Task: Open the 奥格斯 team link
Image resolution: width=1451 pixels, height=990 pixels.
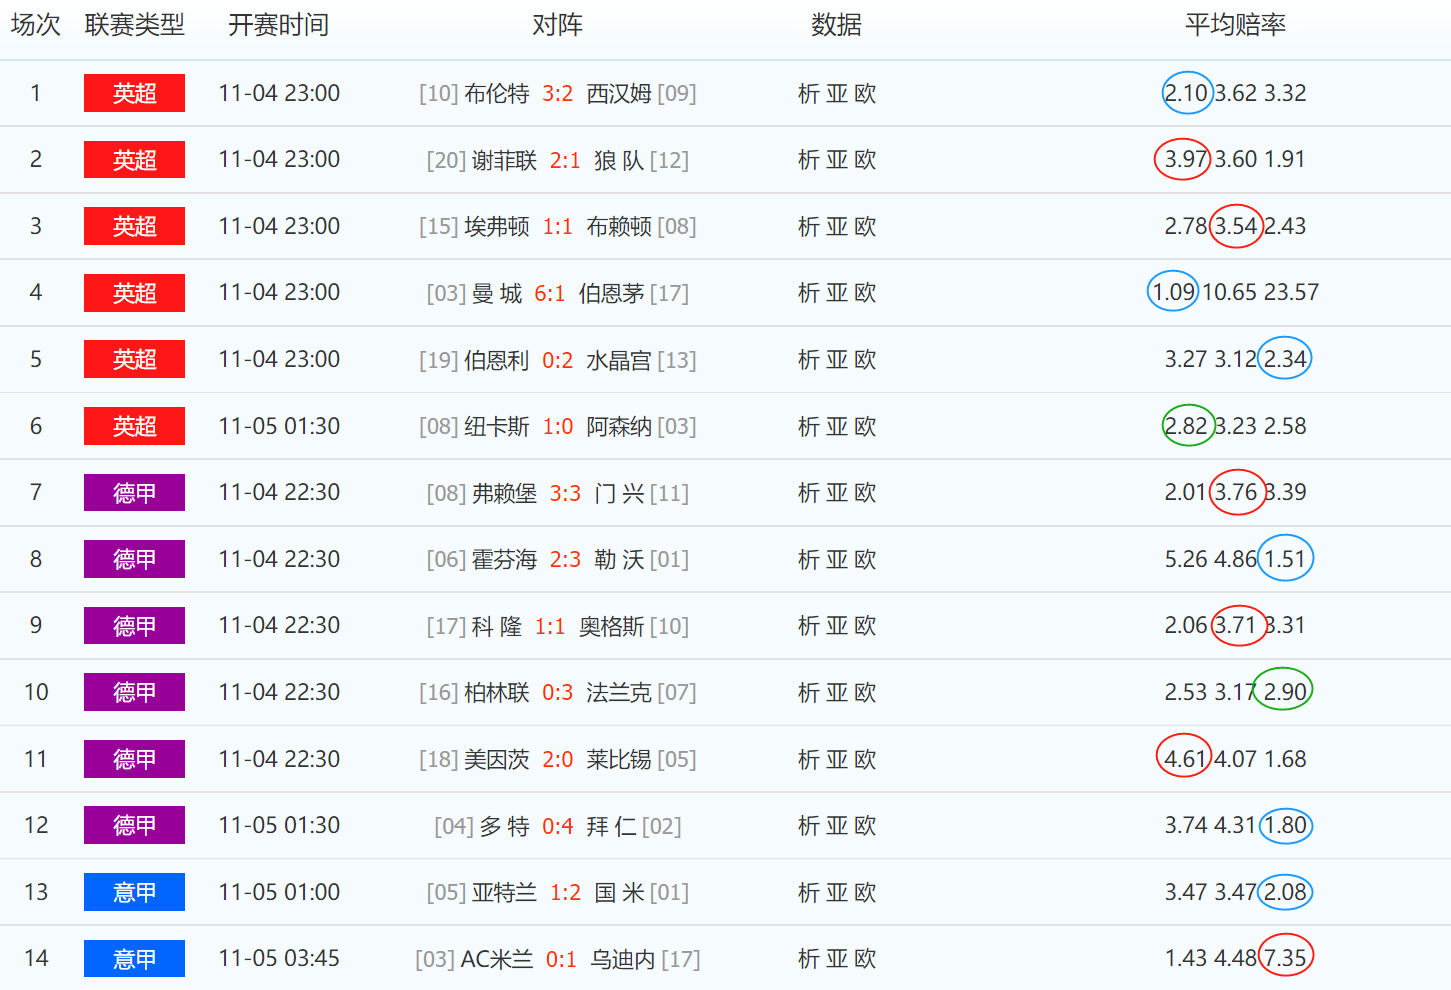Action: coord(611,626)
